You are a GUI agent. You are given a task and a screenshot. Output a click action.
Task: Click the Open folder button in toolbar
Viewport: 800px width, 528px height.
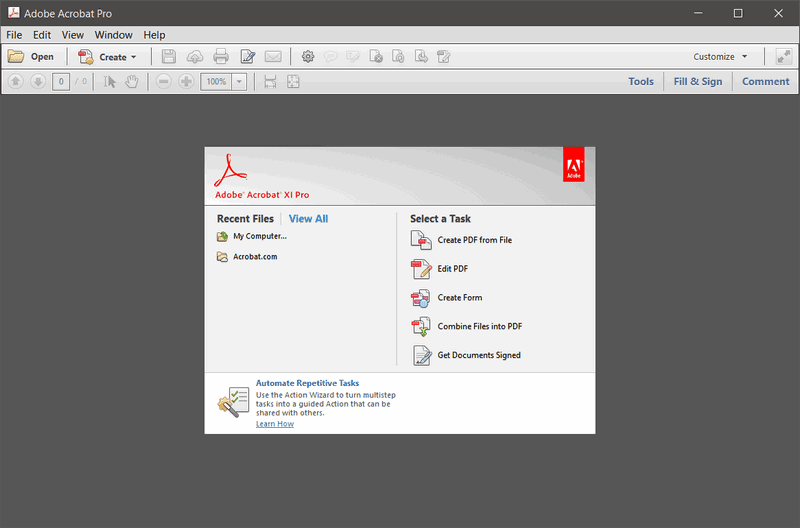[31, 57]
